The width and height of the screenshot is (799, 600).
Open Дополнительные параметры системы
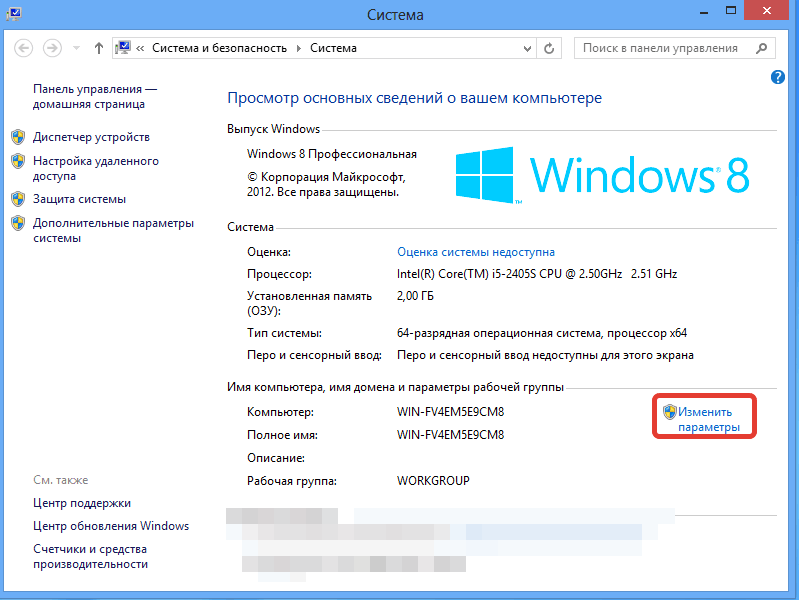pyautogui.click(x=113, y=230)
